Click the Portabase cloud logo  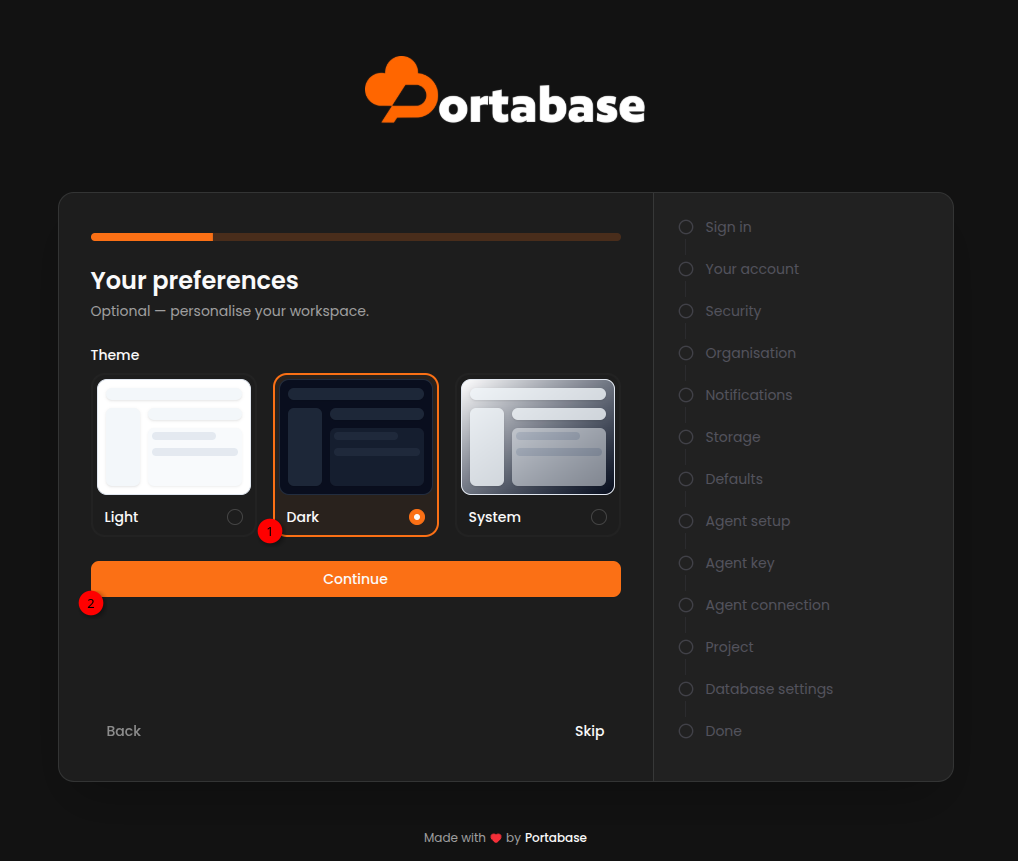tap(402, 90)
